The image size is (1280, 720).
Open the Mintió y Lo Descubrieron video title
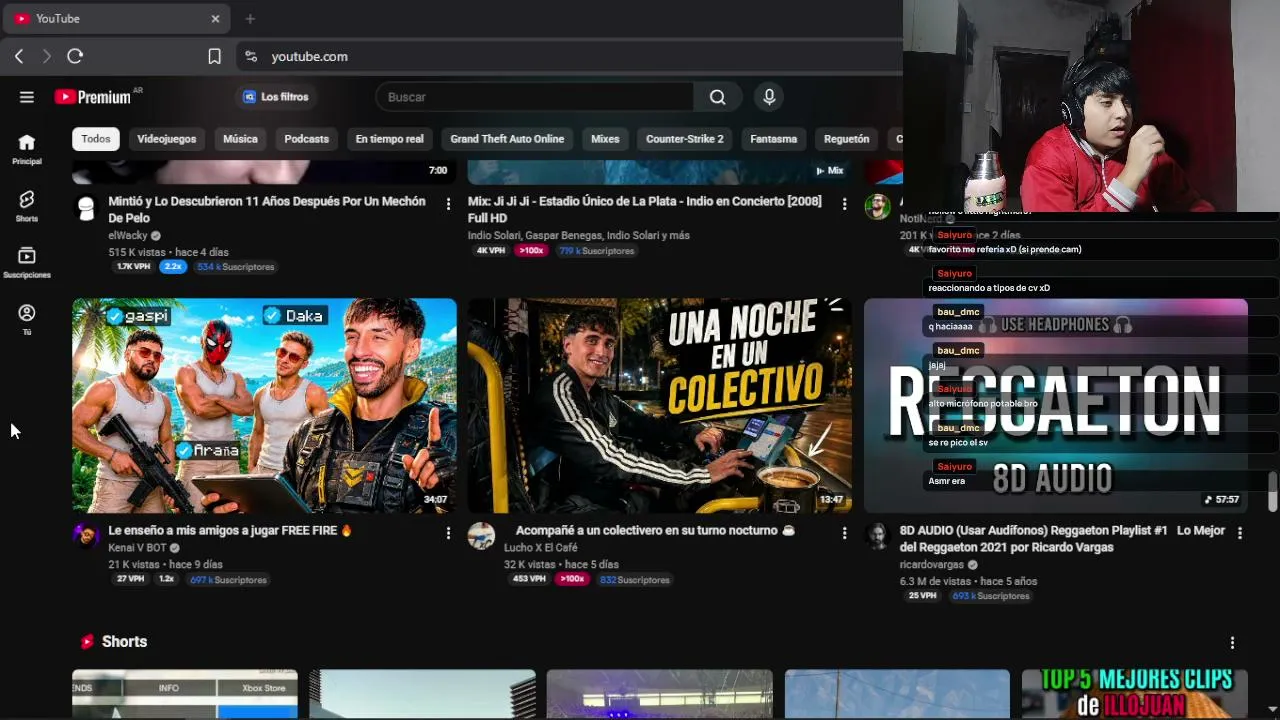tap(267, 209)
